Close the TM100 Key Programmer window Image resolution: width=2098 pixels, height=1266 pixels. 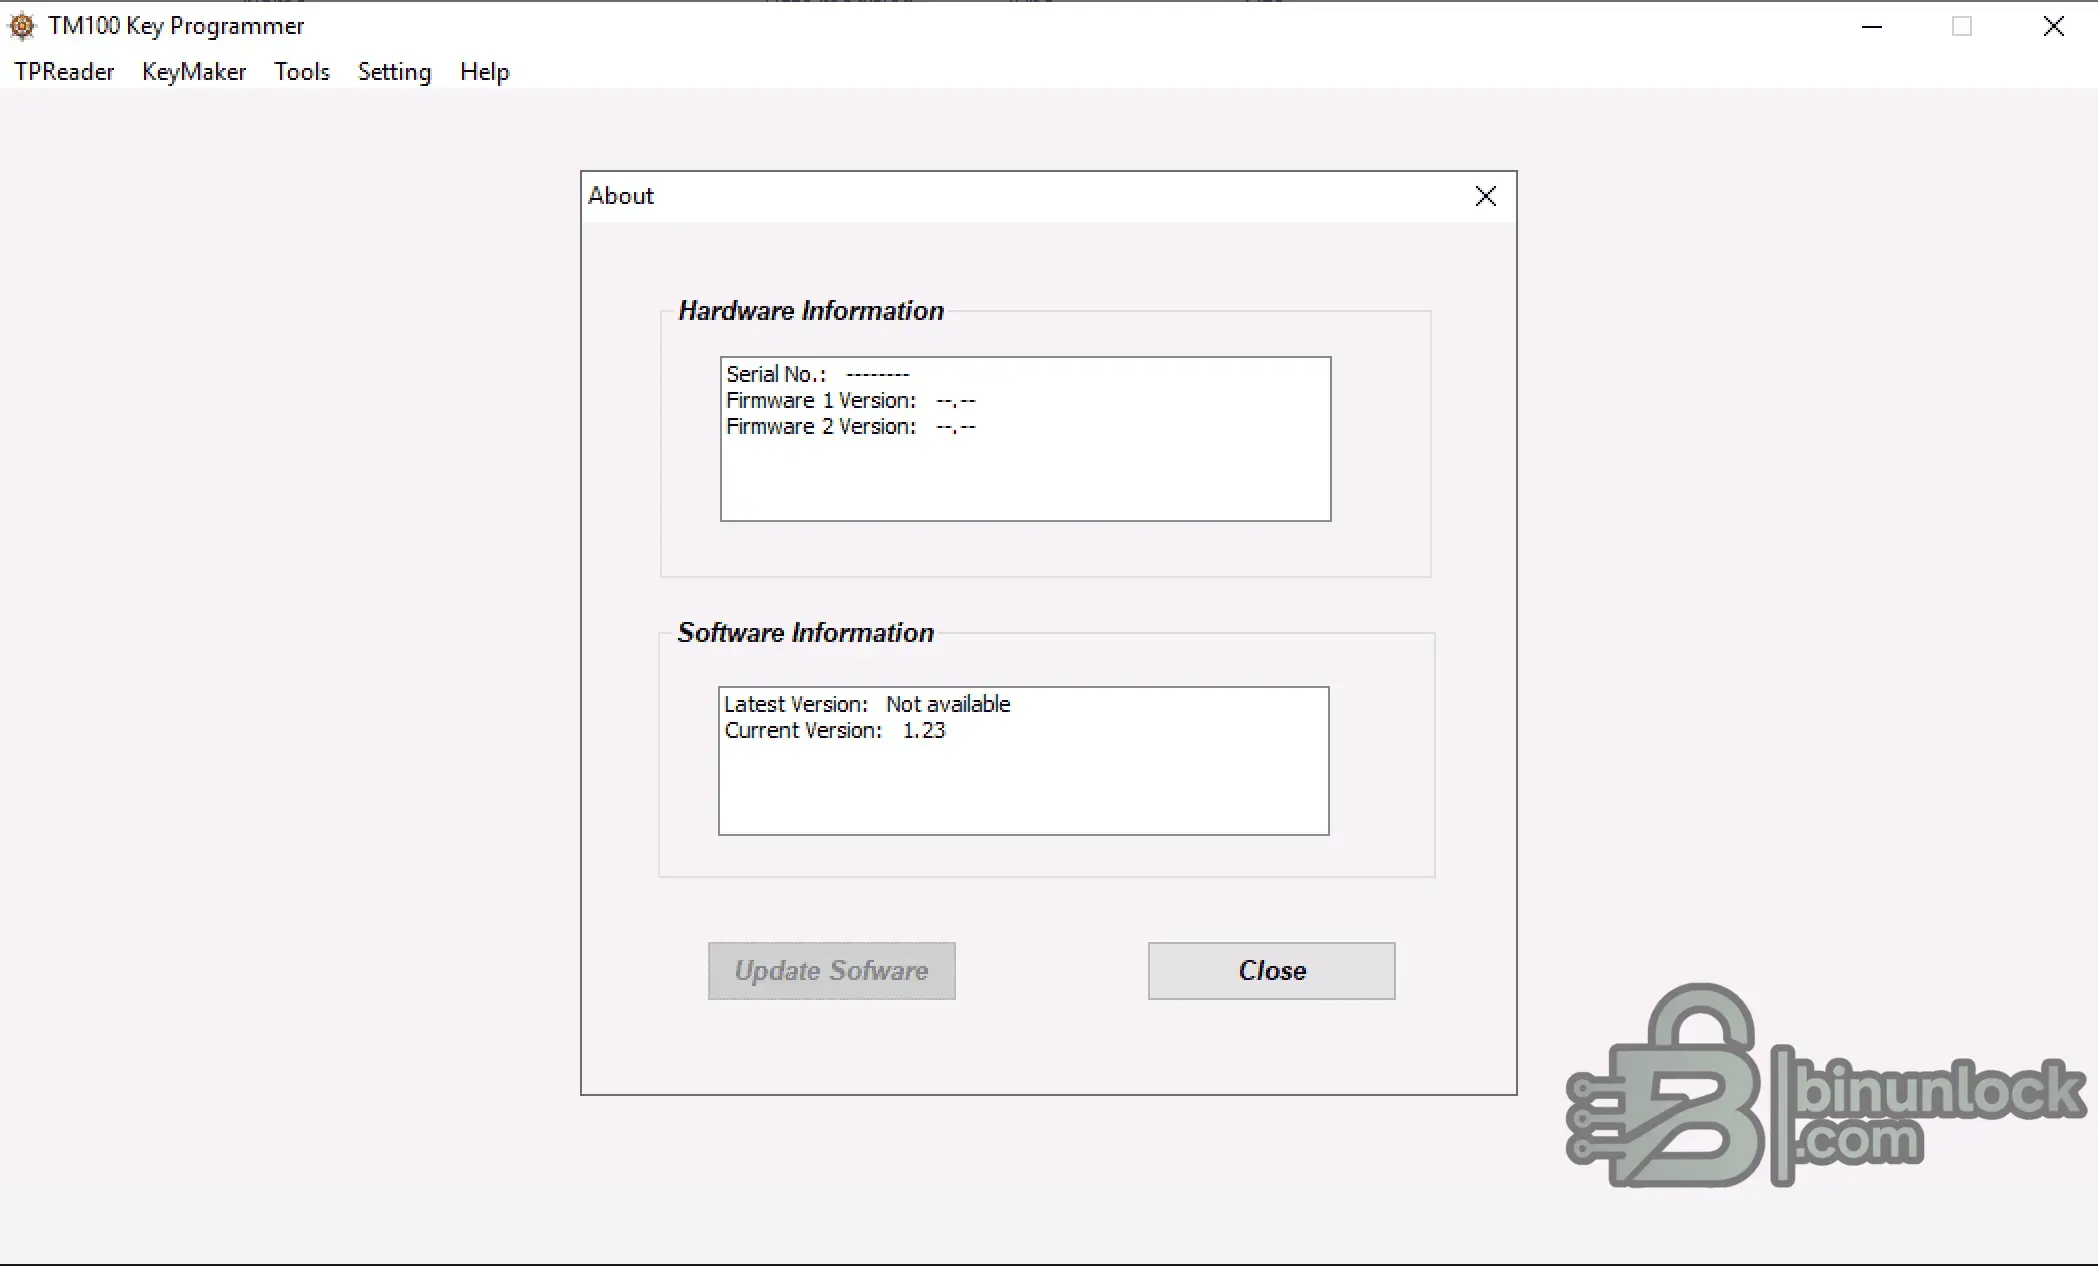pyautogui.click(x=2053, y=26)
